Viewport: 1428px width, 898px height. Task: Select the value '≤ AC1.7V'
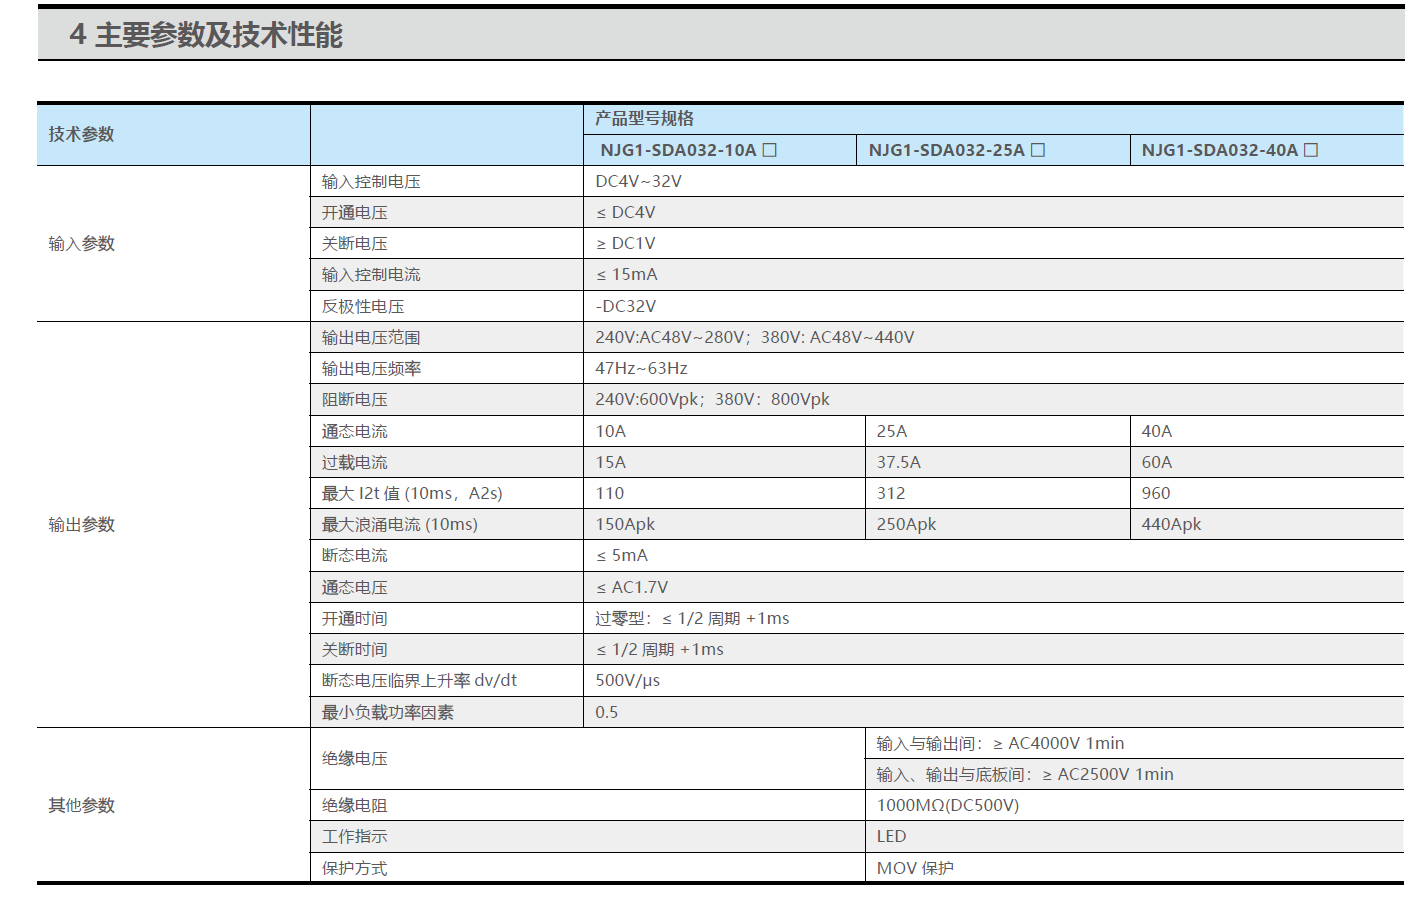(632, 587)
